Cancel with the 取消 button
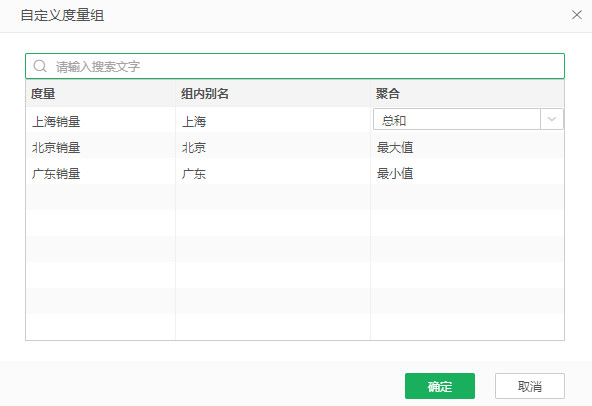592x406 pixels. pos(530,386)
